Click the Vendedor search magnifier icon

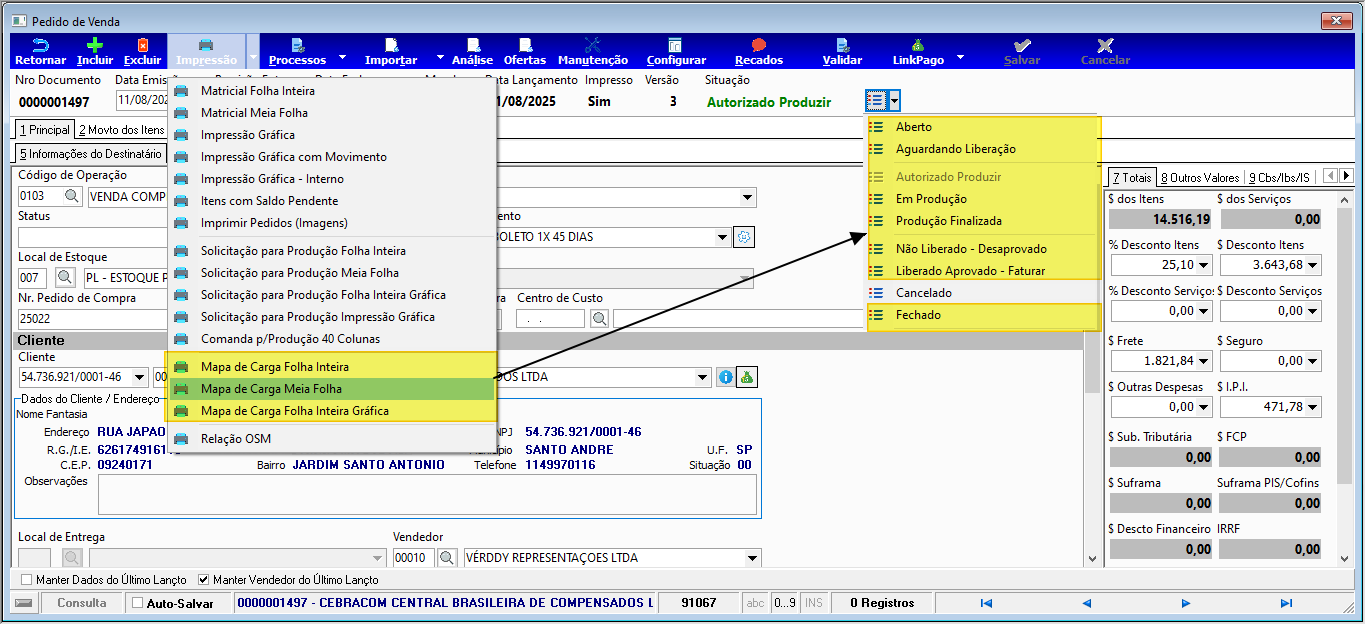pyautogui.click(x=447, y=557)
